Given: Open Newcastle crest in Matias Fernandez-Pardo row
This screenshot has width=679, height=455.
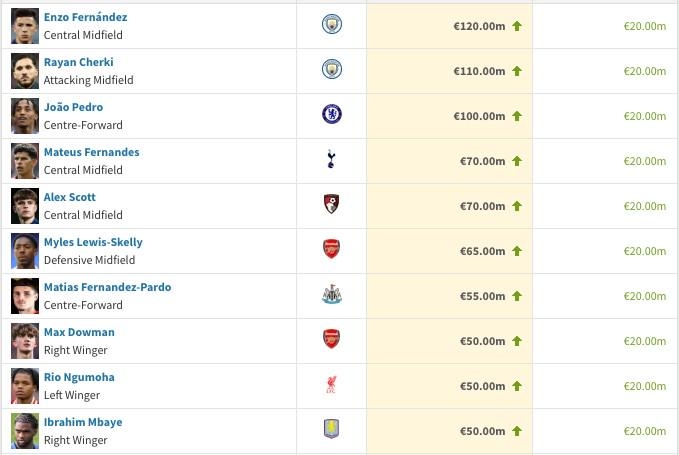Looking at the screenshot, I should pyautogui.click(x=332, y=294).
